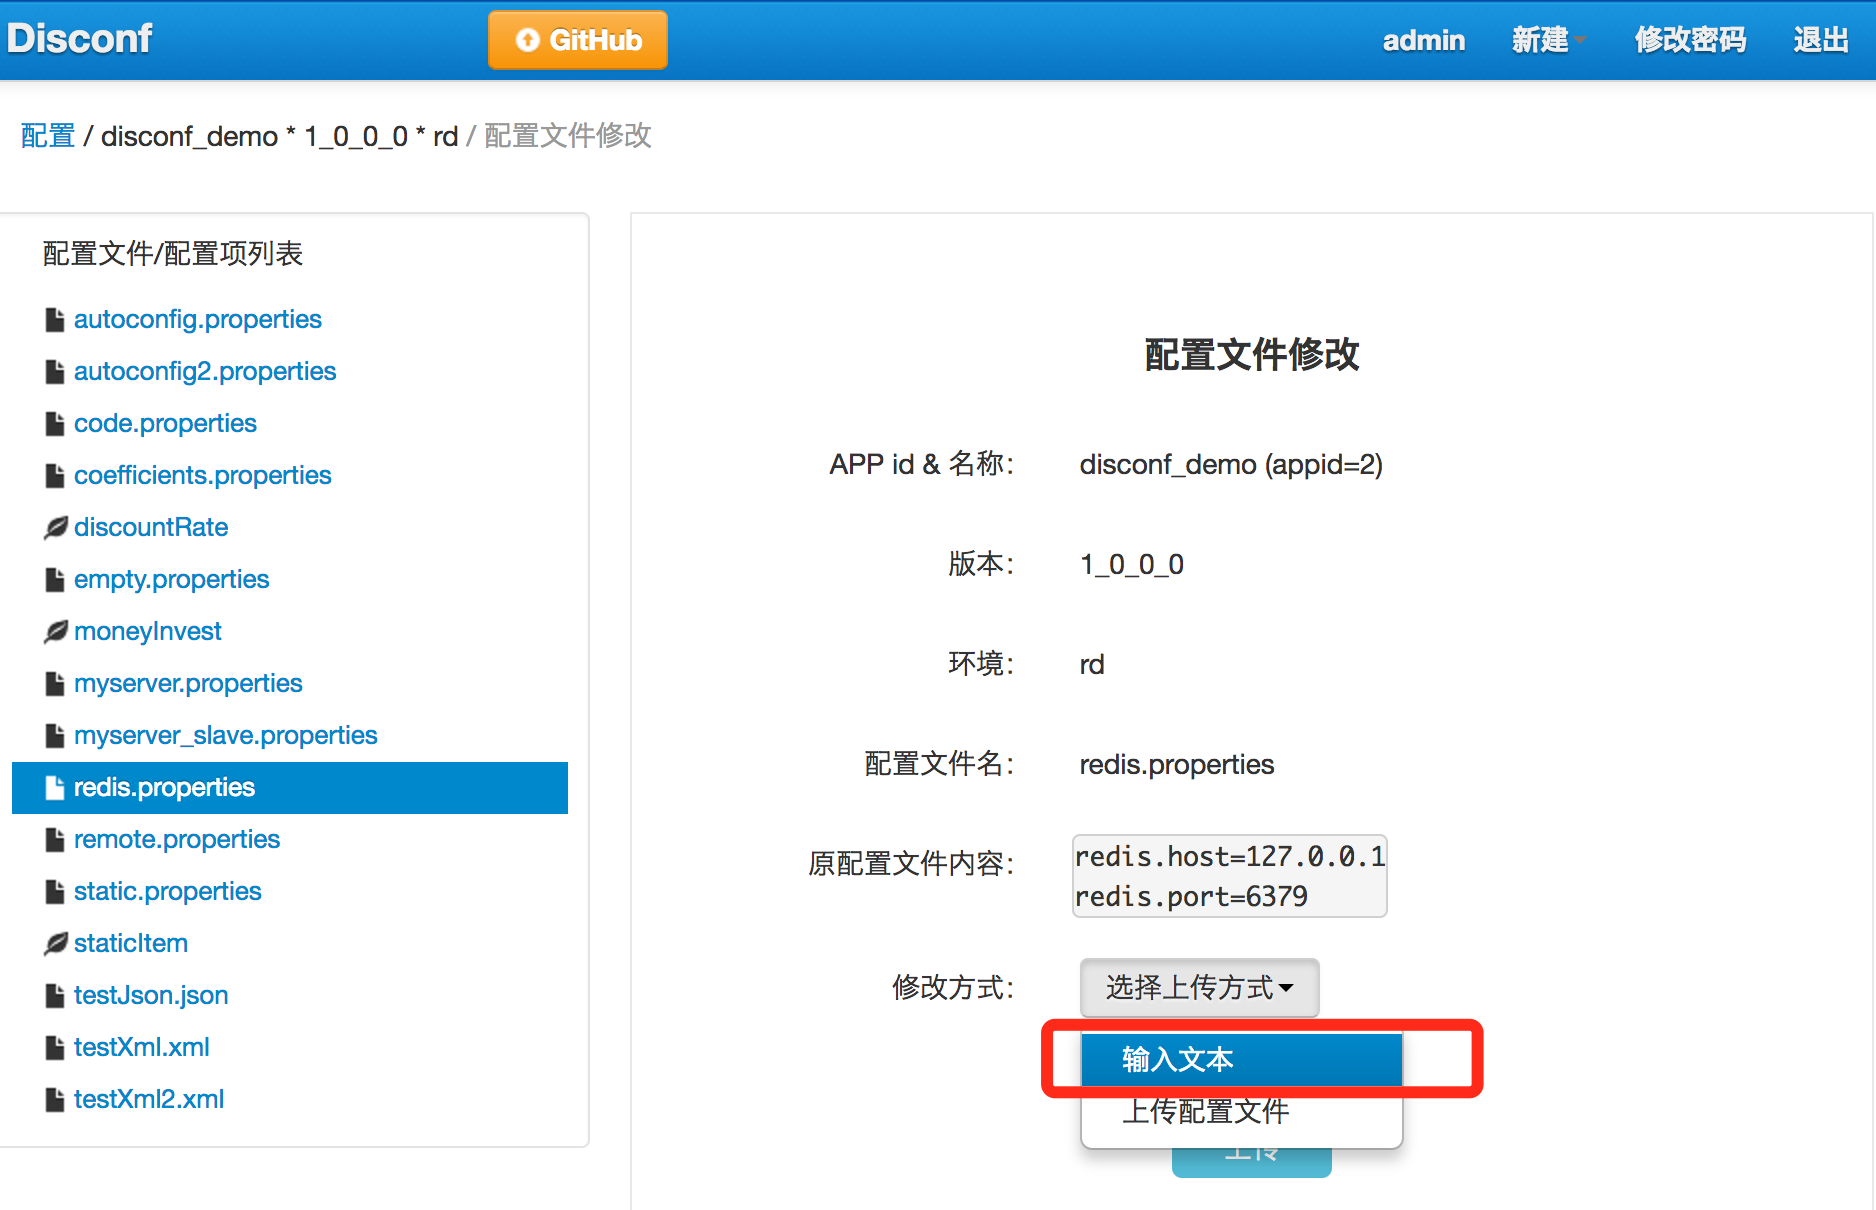Open static.properties file

tap(168, 892)
